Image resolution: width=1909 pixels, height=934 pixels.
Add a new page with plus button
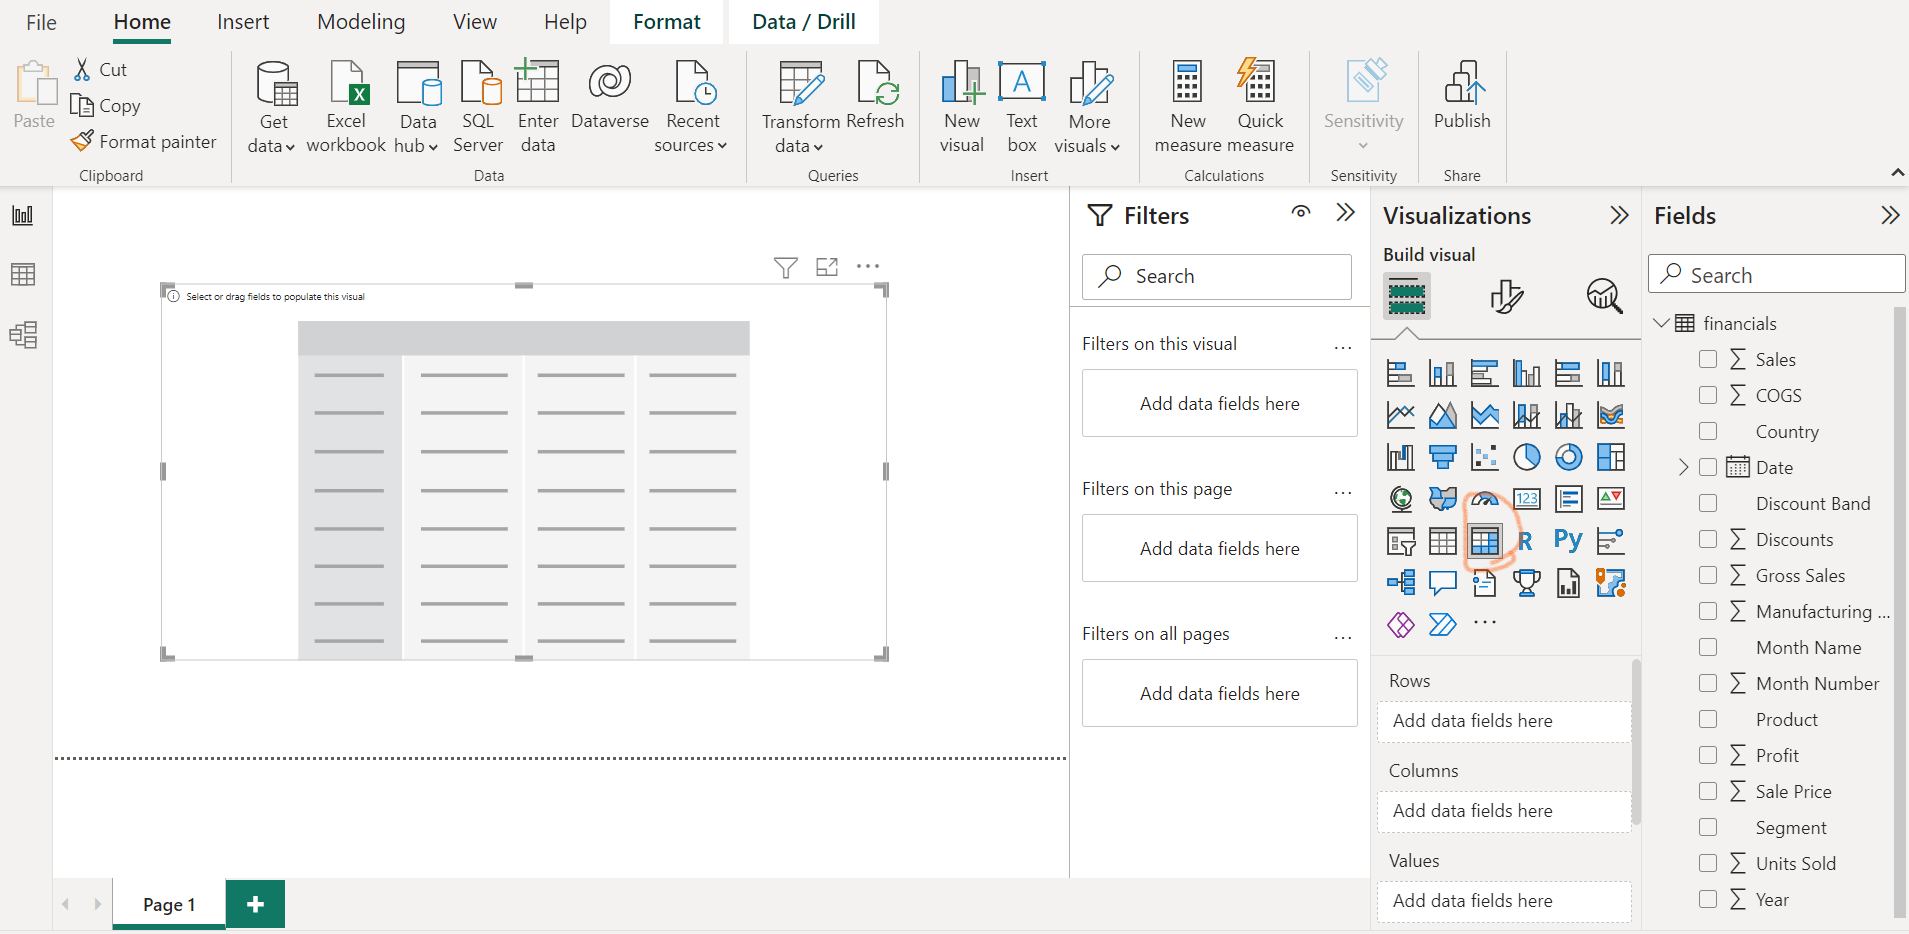[255, 904]
